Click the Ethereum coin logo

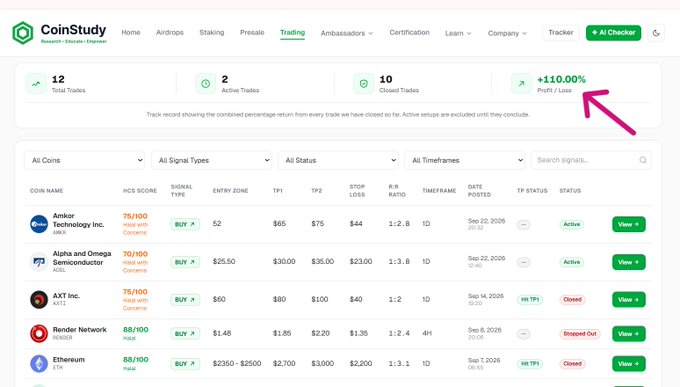point(39,364)
